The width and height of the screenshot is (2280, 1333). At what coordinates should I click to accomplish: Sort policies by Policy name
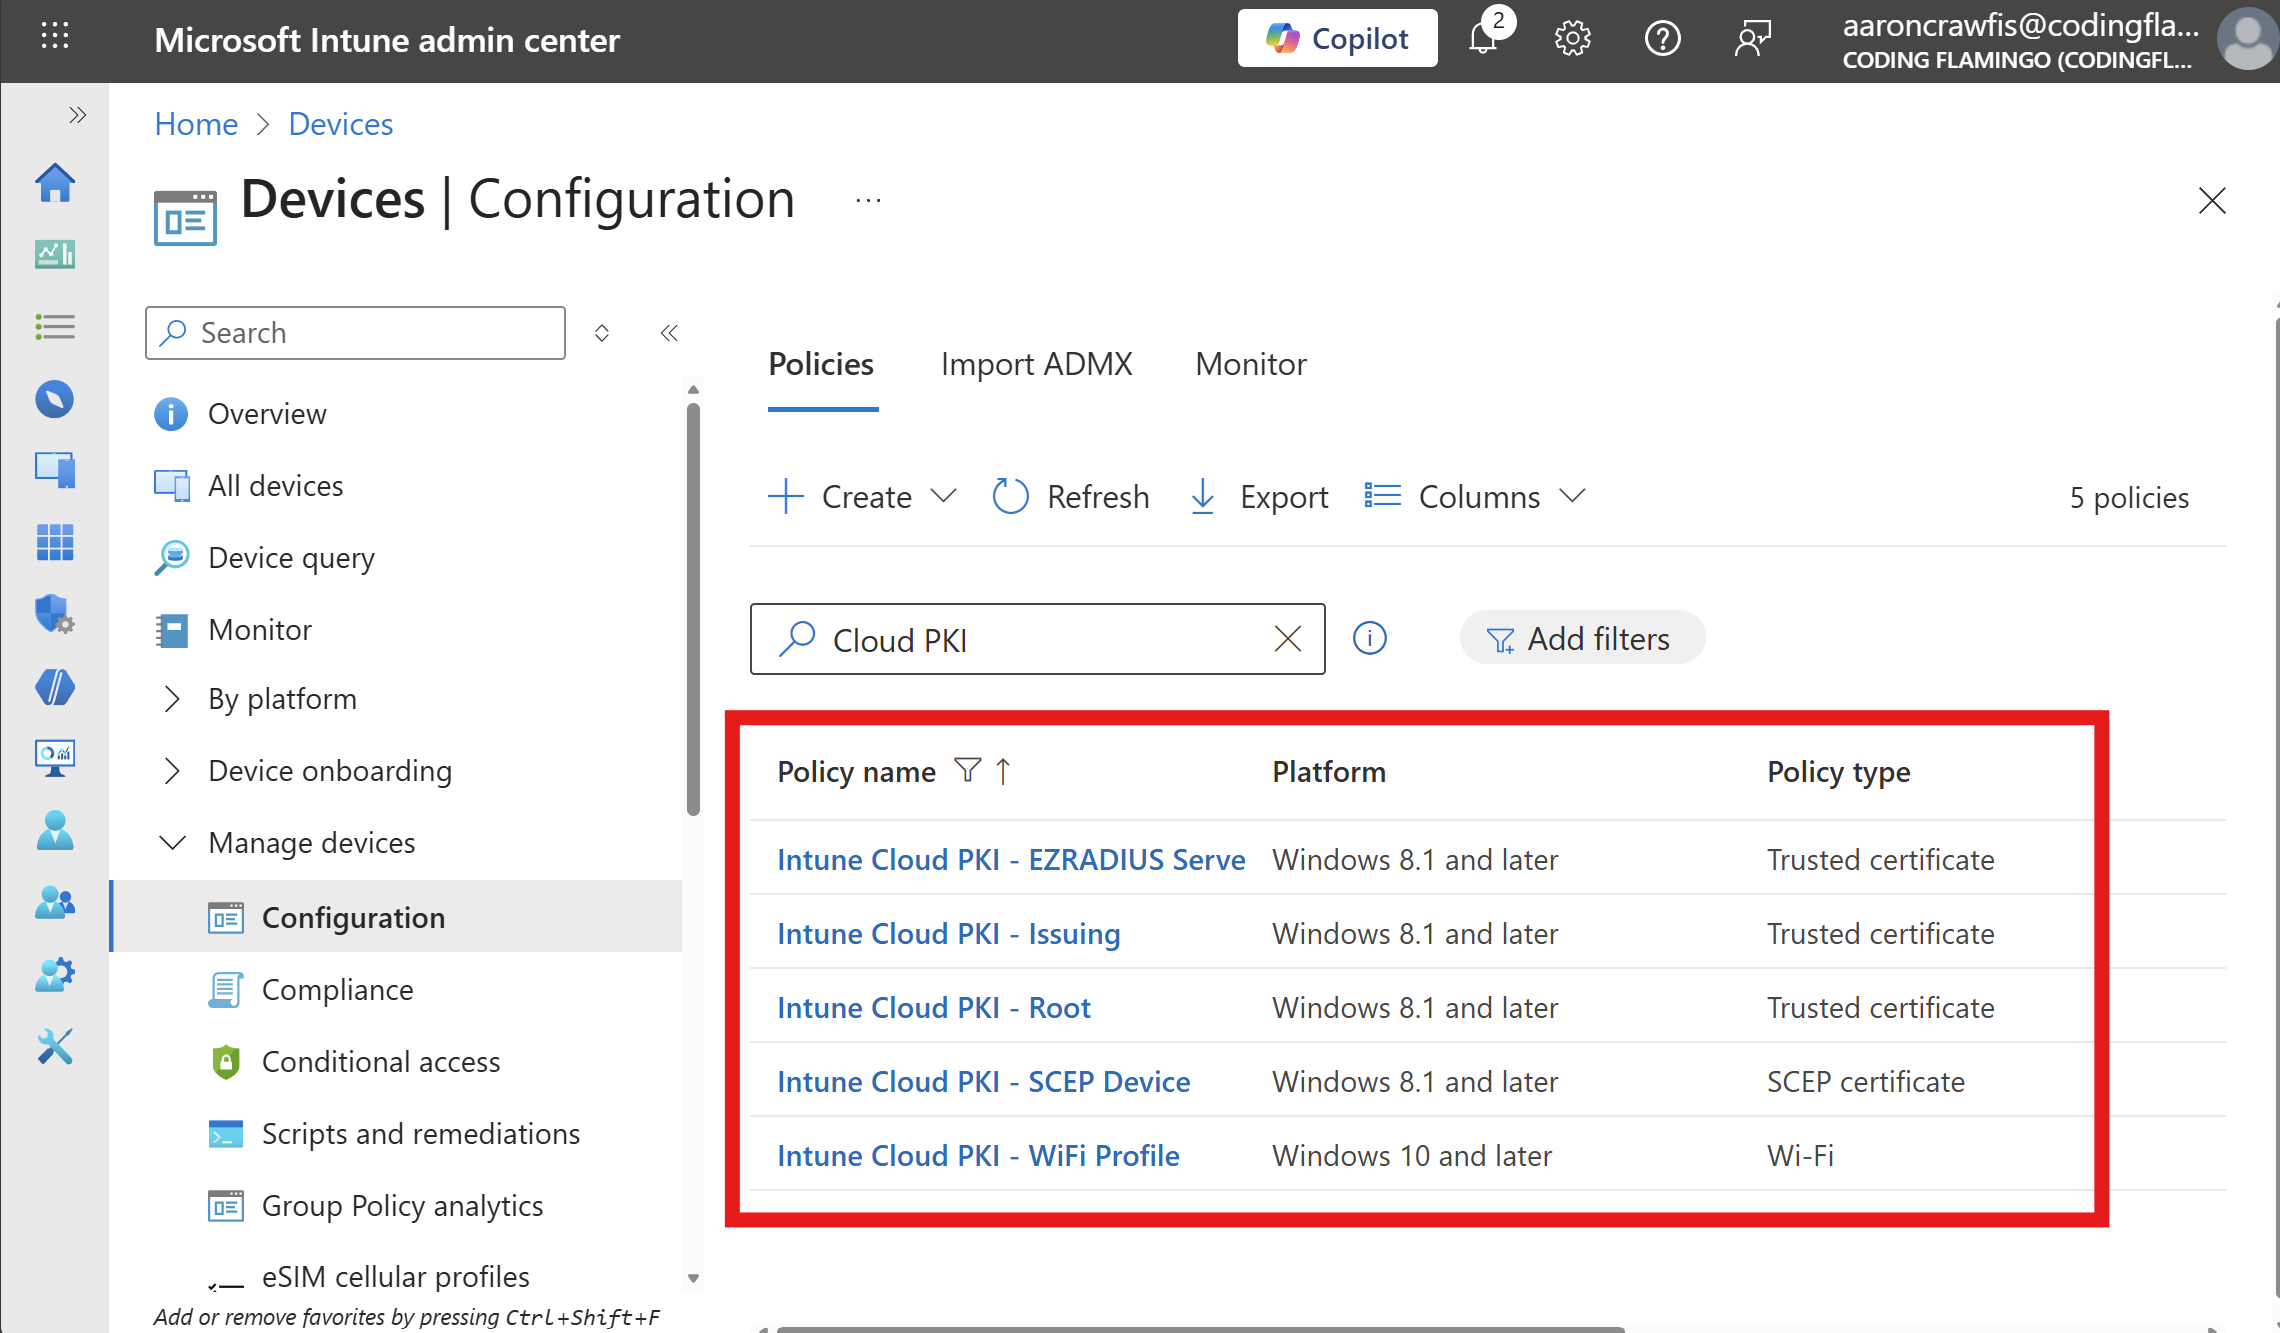[x=856, y=771]
